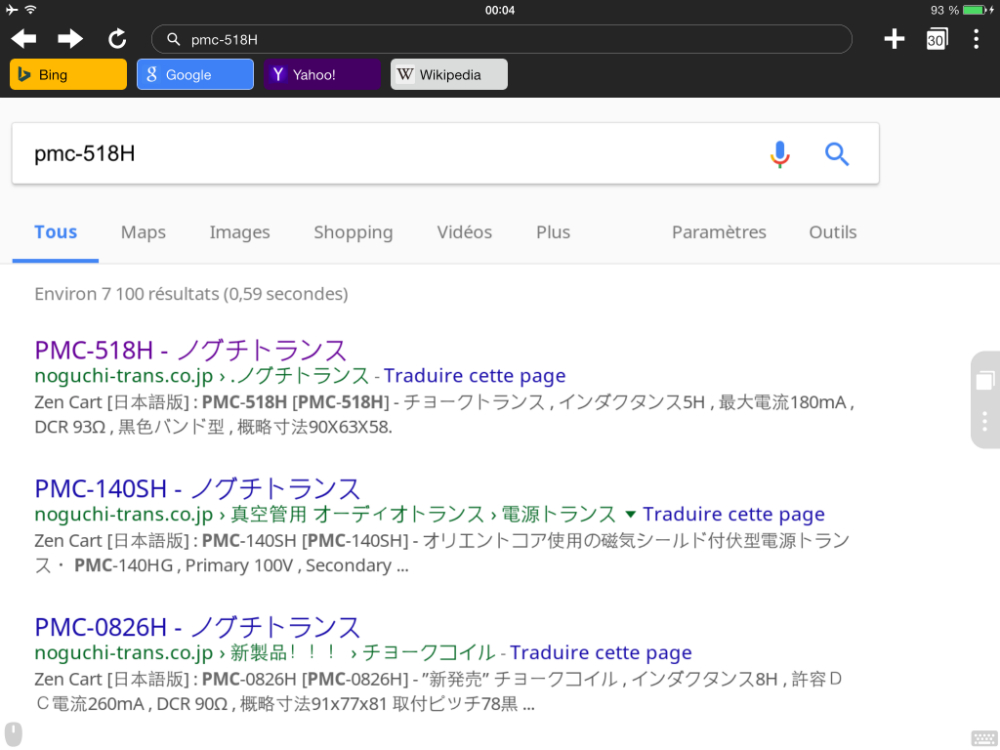The image size is (1000, 750).
Task: Submit search with the blue magnifier icon
Action: (836, 154)
